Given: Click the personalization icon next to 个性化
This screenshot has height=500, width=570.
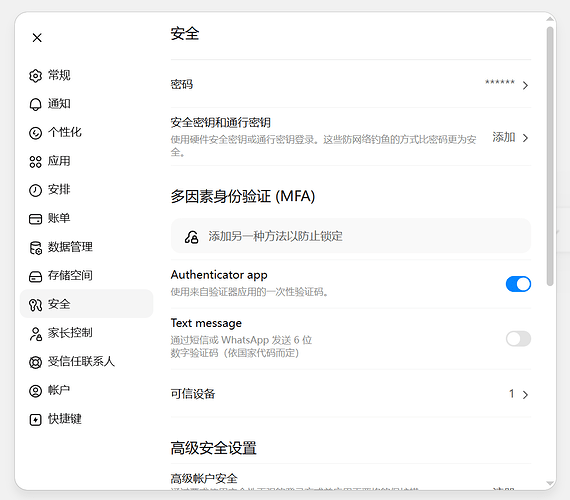Looking at the screenshot, I should [x=35, y=133].
